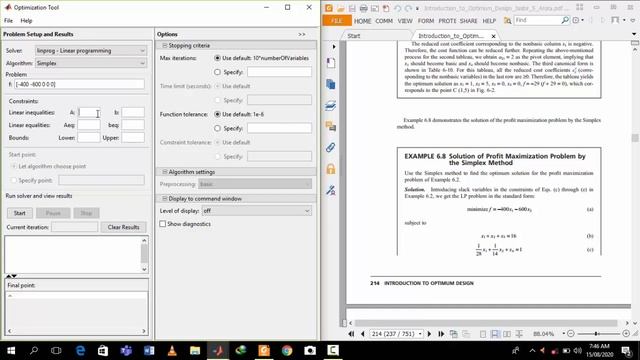
Task: Click the search magnifier in Find box
Action: [x=565, y=20]
